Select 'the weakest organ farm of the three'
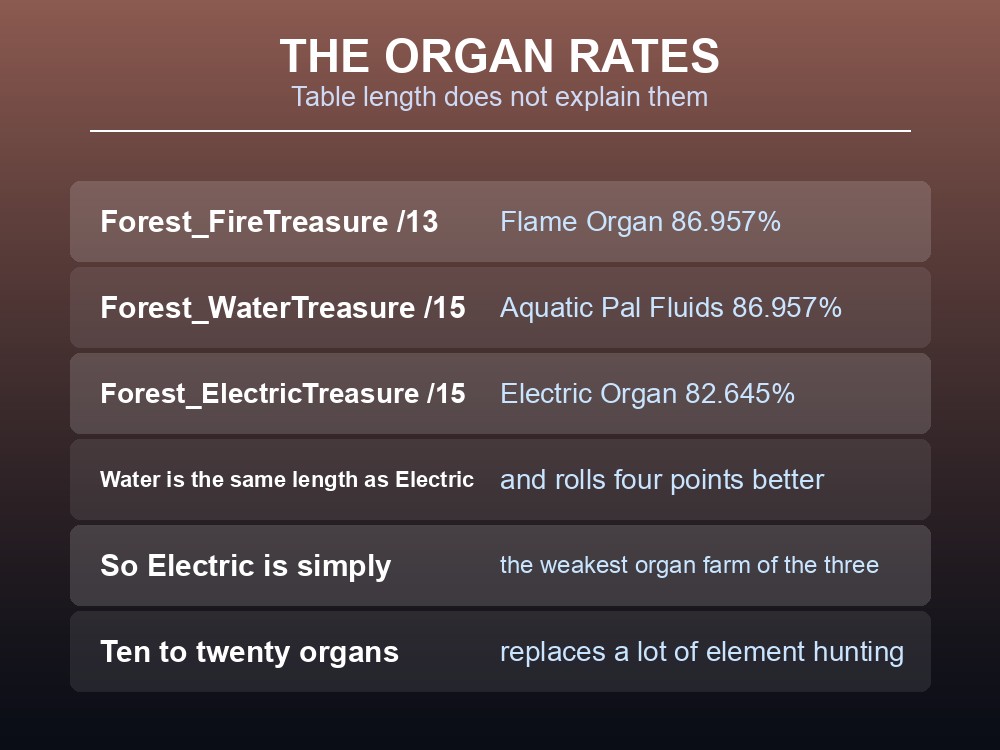This screenshot has width=1000, height=750. [689, 565]
